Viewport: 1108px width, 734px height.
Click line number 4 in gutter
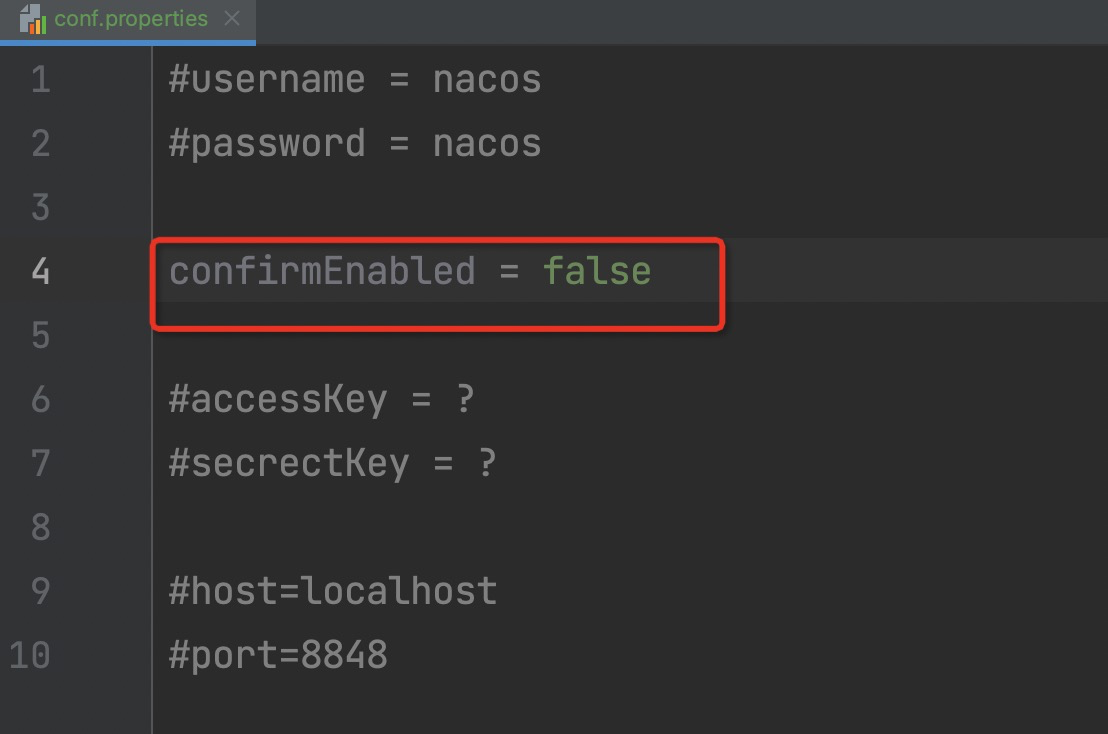click(40, 271)
